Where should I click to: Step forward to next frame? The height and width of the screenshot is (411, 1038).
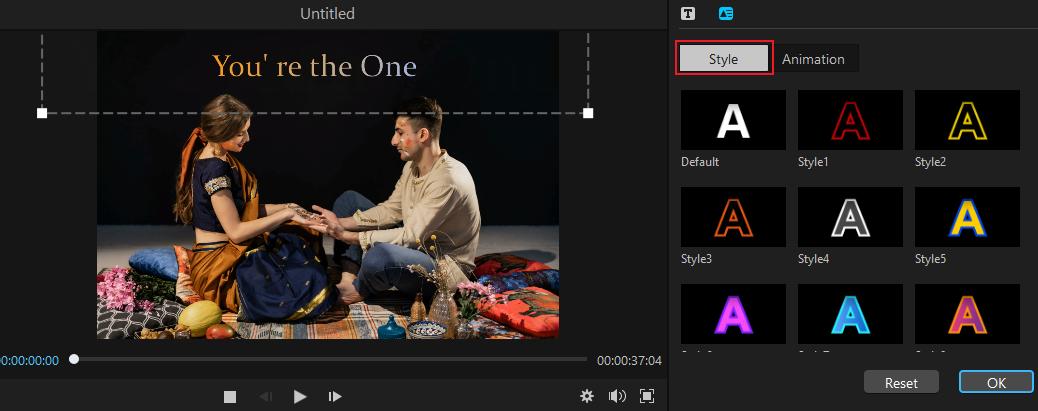point(335,396)
